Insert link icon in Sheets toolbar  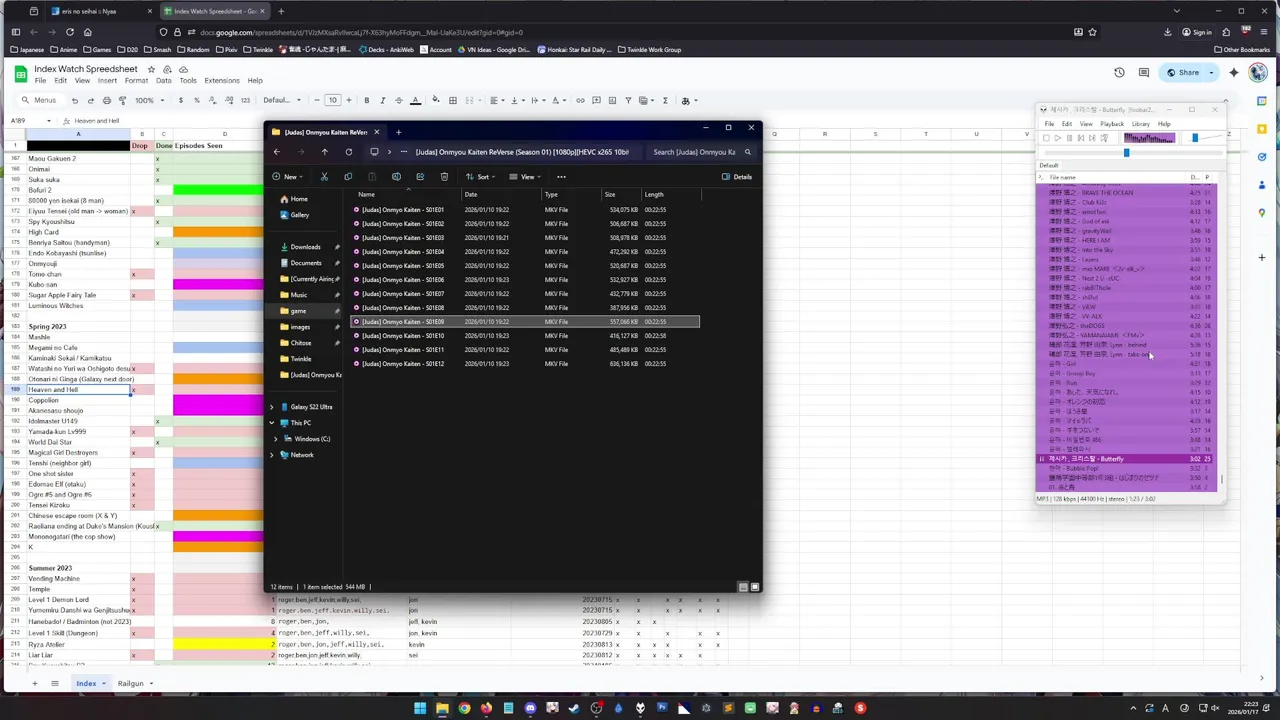coord(580,100)
